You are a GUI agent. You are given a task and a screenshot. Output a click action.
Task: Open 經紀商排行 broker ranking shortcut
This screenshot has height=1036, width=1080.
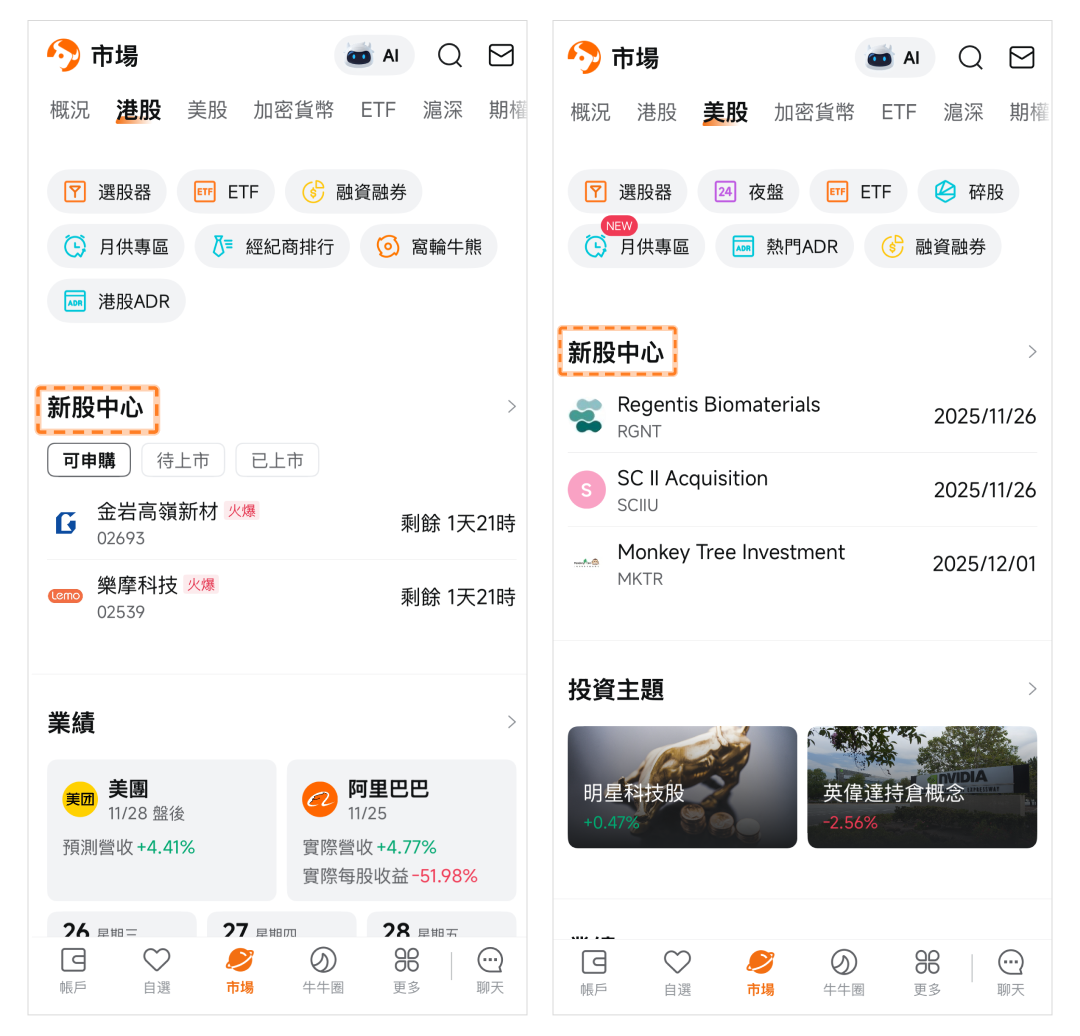point(271,246)
